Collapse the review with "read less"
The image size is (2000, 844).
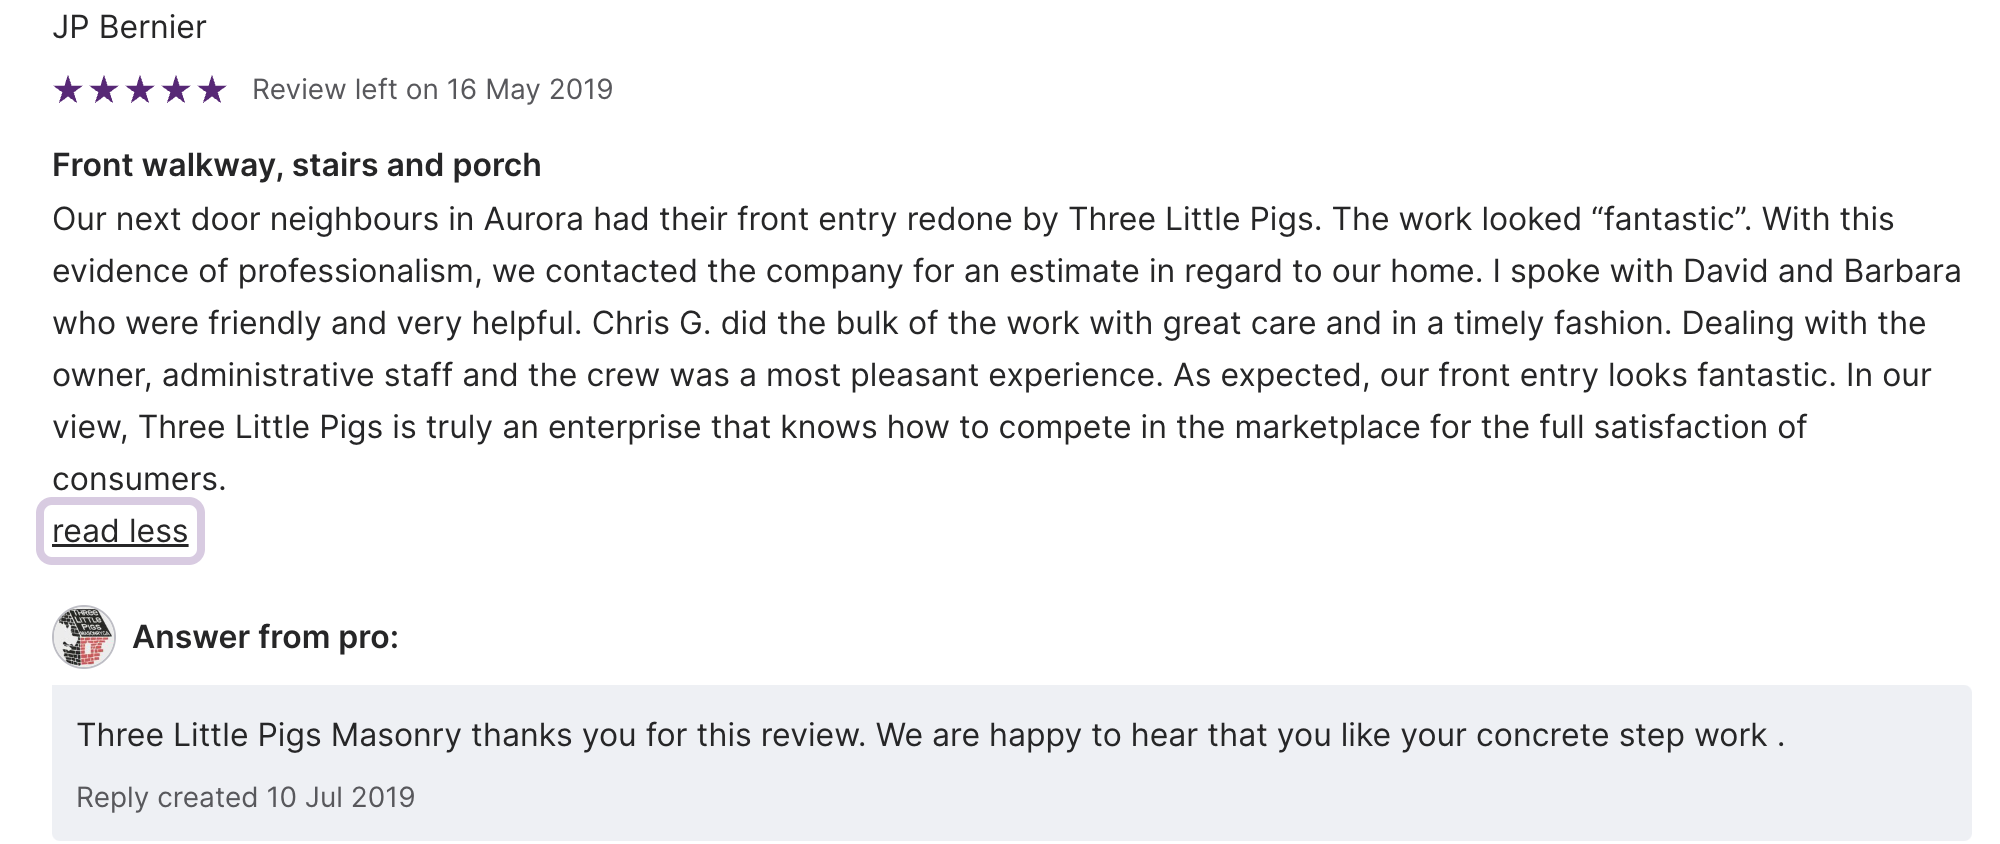120,531
